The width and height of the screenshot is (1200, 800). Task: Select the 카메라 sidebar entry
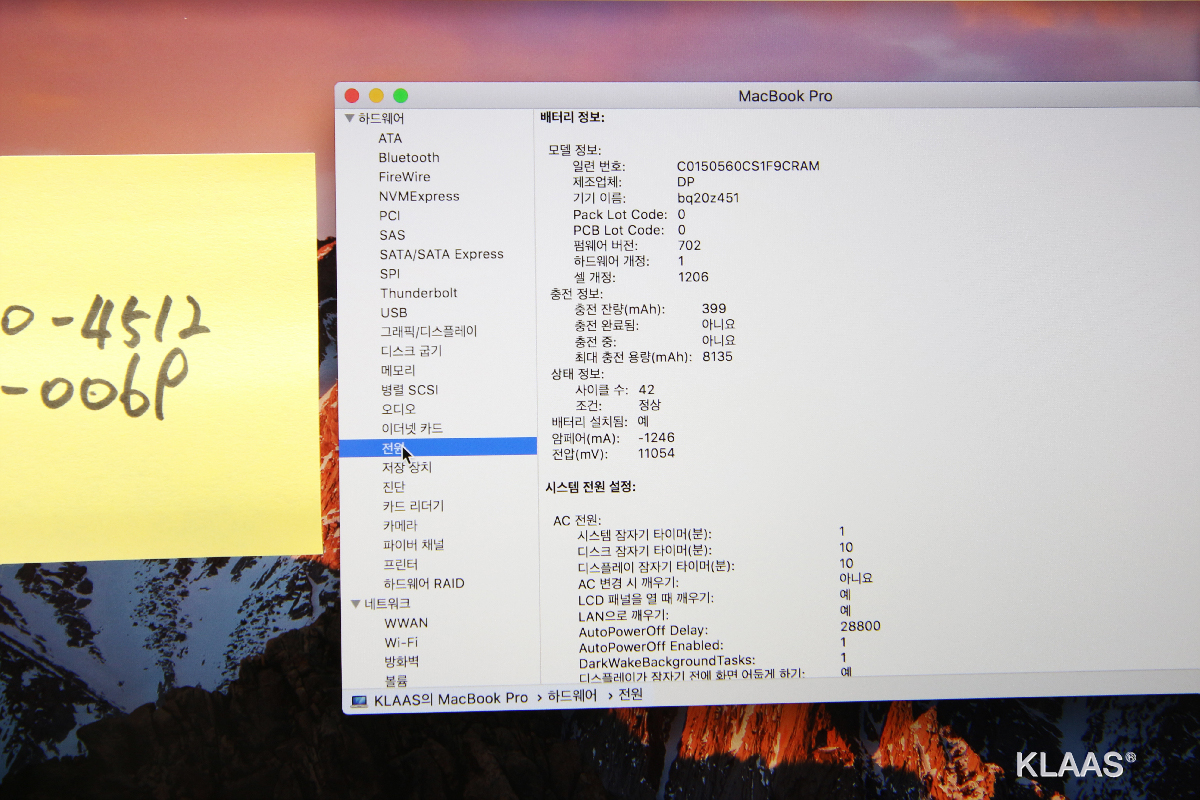click(x=400, y=525)
